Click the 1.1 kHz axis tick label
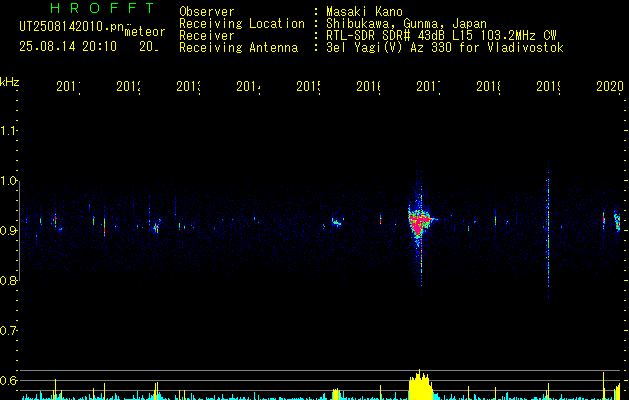This screenshot has height=400, width=629. [8, 130]
